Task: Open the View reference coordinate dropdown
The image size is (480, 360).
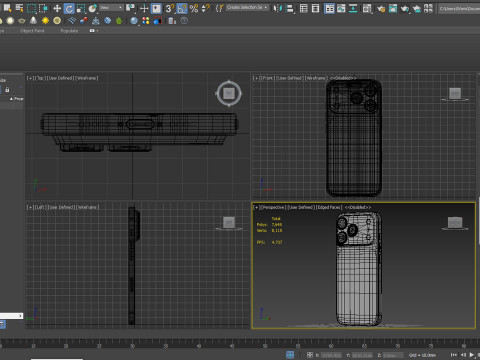Action: [112, 7]
